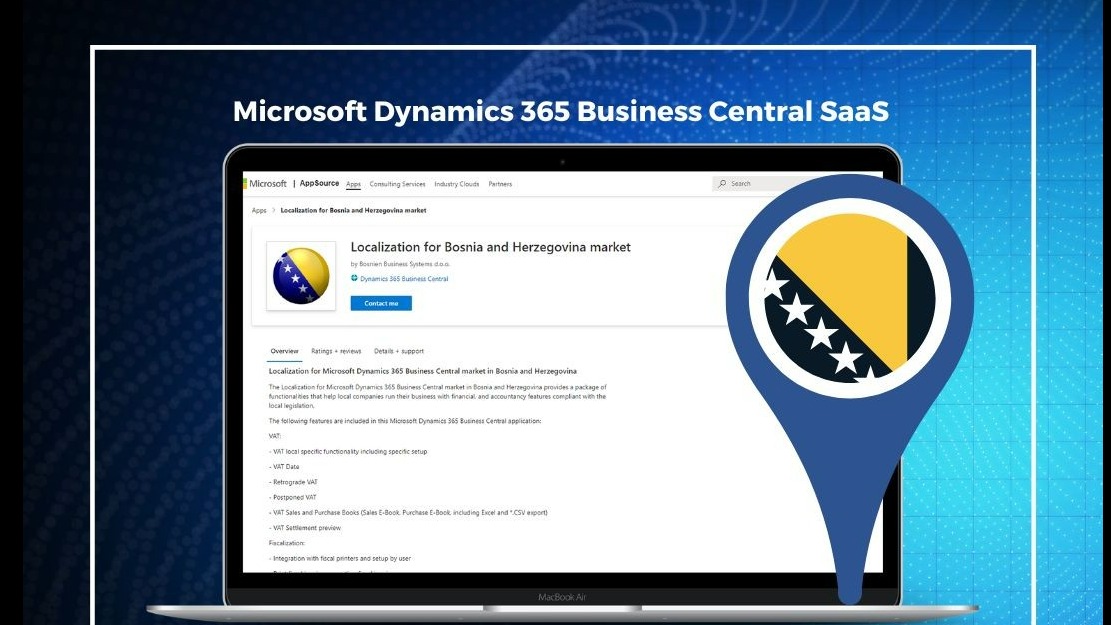The width and height of the screenshot is (1111, 625).
Task: Click the app title 'Localization for Bosnia and Herzegovina market'
Action: pos(490,247)
